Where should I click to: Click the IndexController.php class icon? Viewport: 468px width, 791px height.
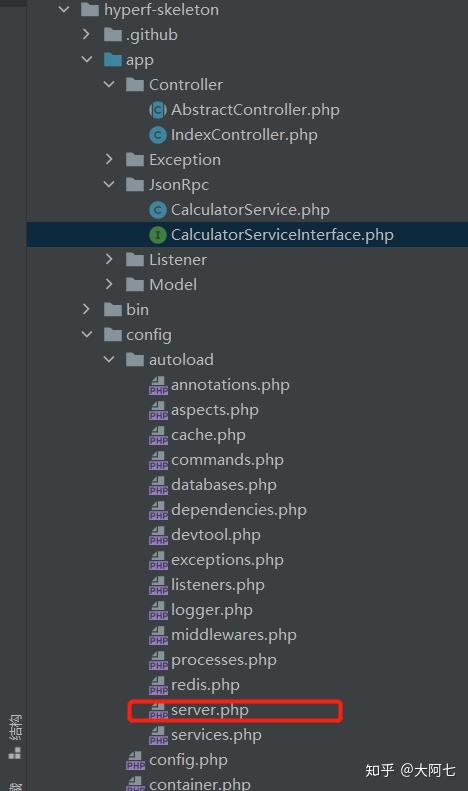(158, 135)
